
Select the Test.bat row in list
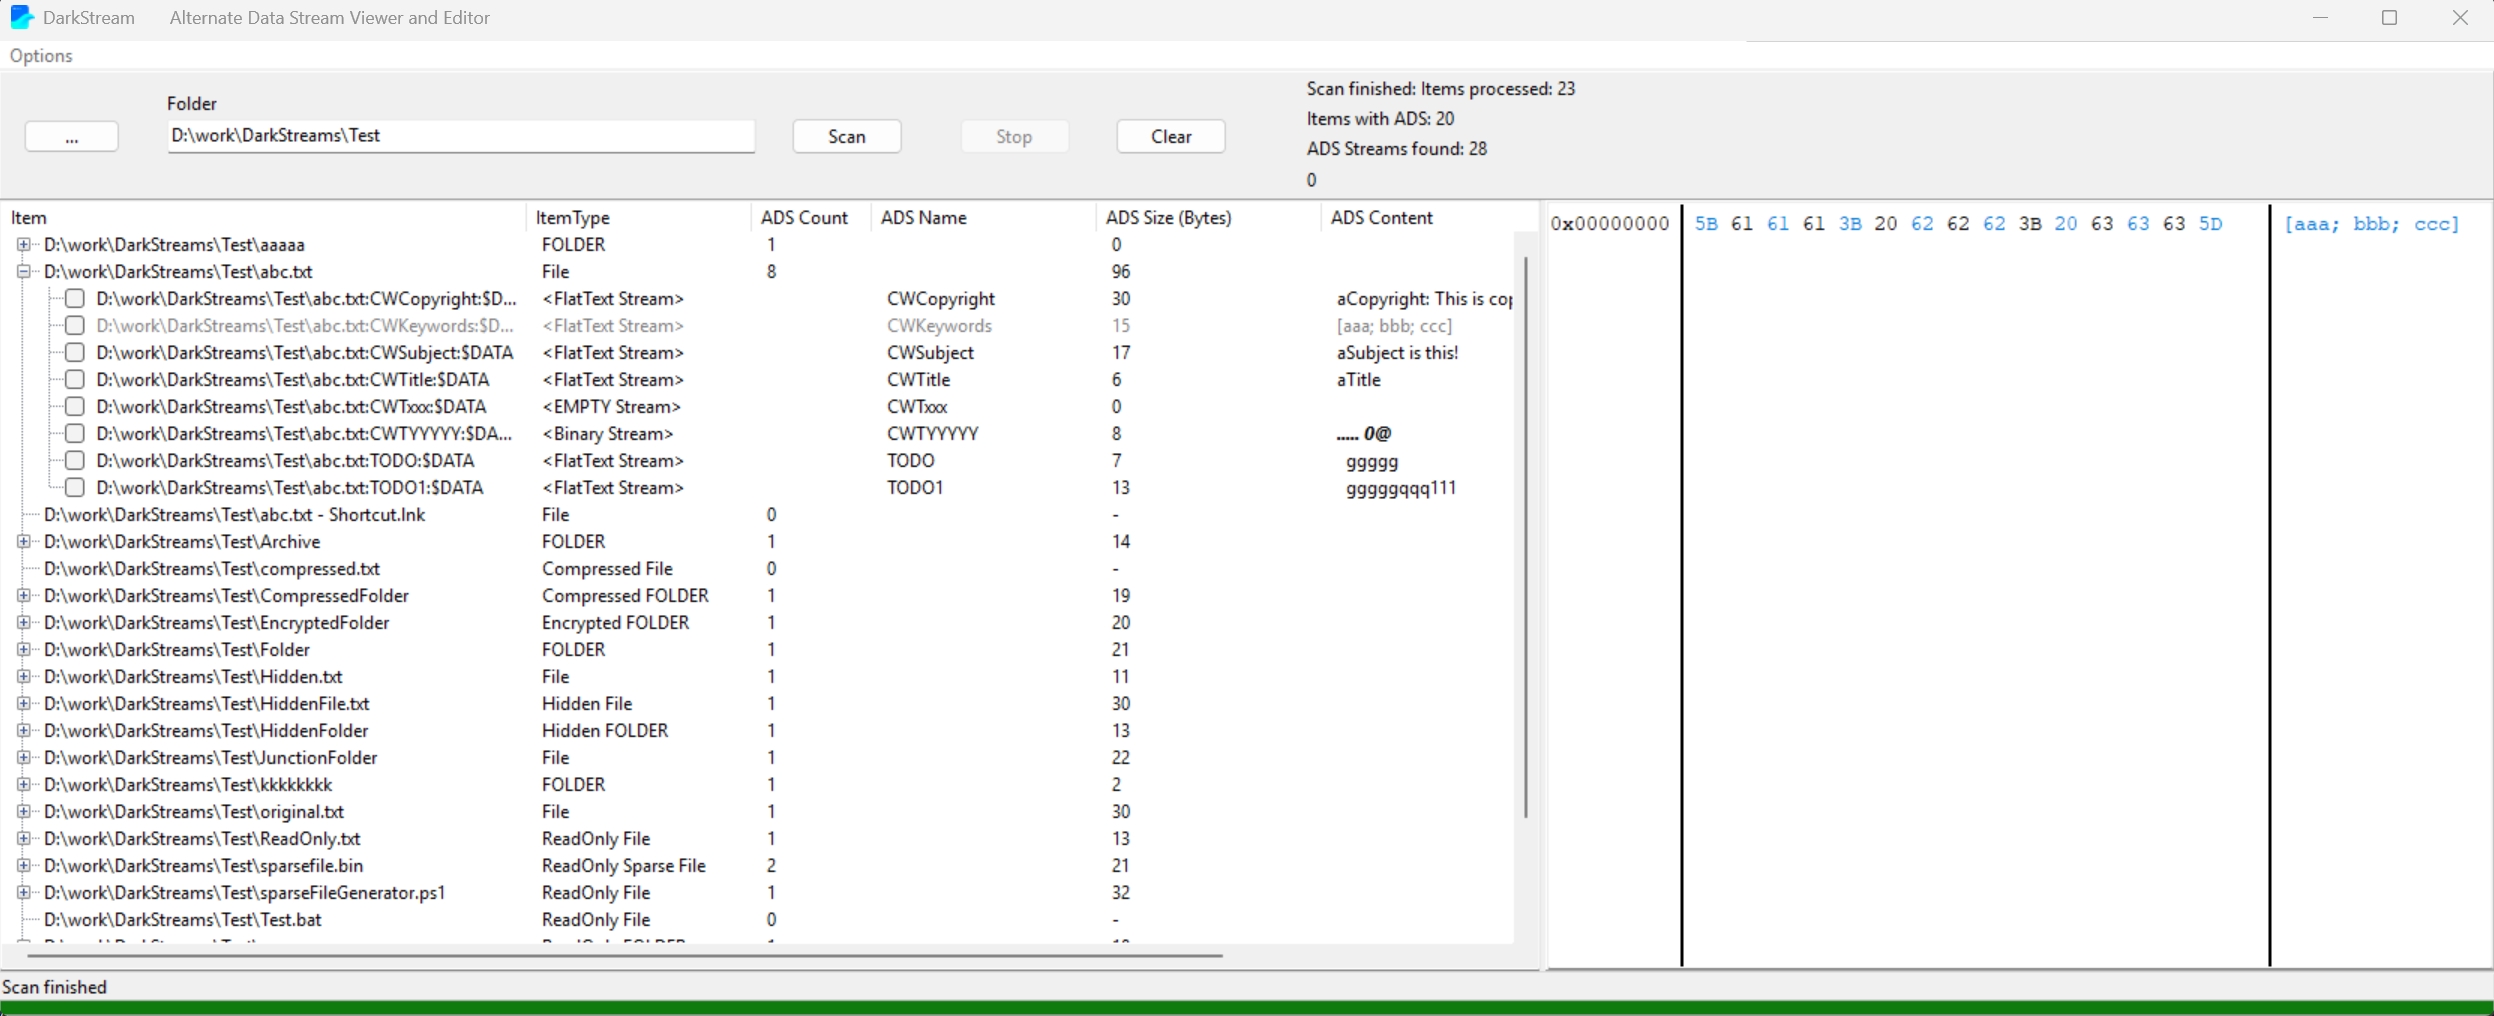(183, 920)
